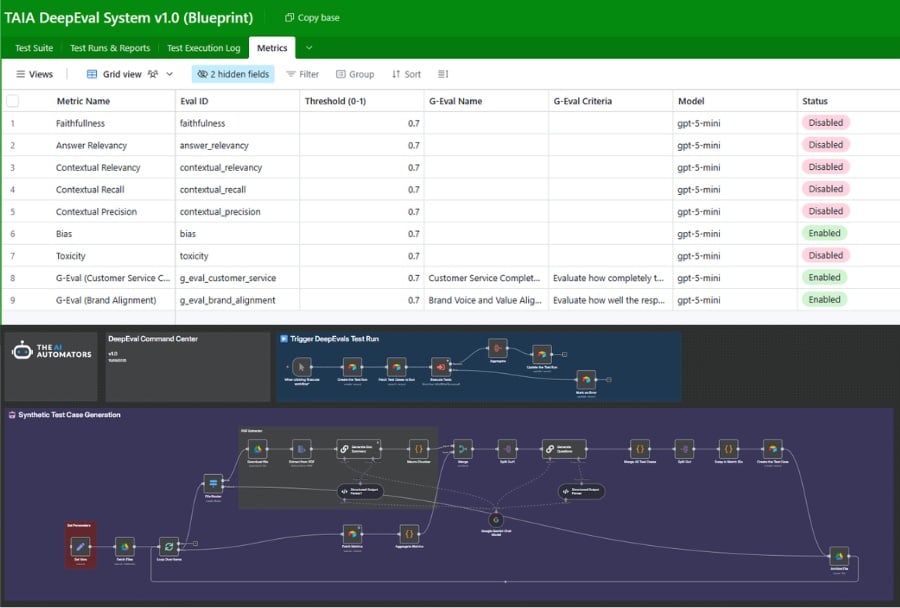Click the Threshold cell for Toxicity
900x608 pixels.
pyautogui.click(x=361, y=255)
